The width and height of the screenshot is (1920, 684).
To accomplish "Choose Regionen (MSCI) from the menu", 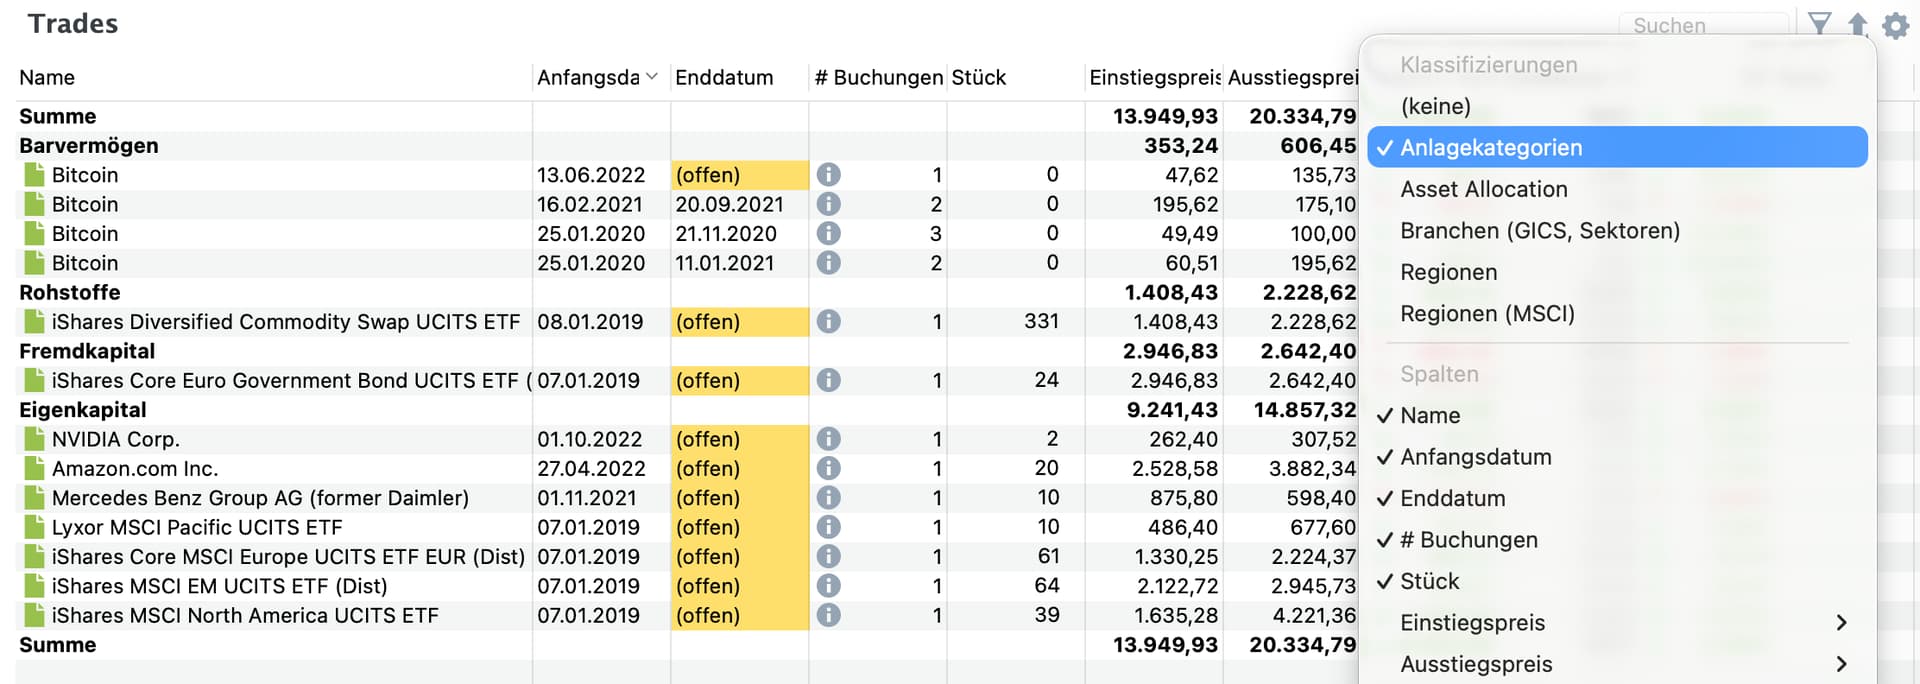I will pos(1487,314).
